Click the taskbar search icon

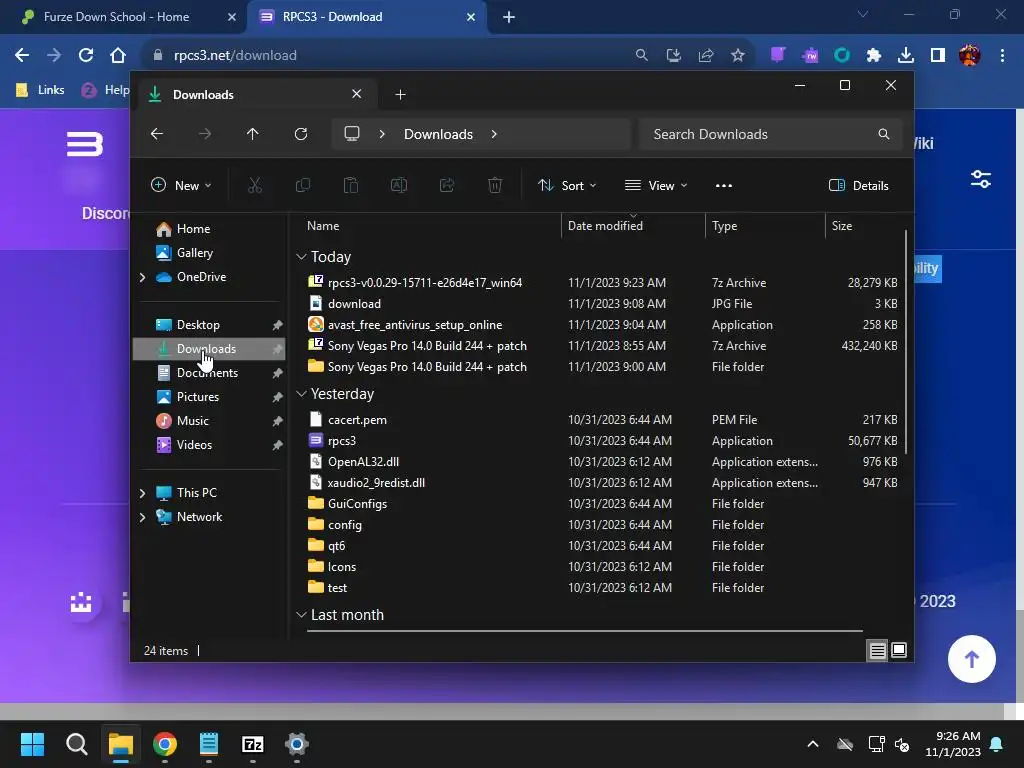tap(76, 744)
